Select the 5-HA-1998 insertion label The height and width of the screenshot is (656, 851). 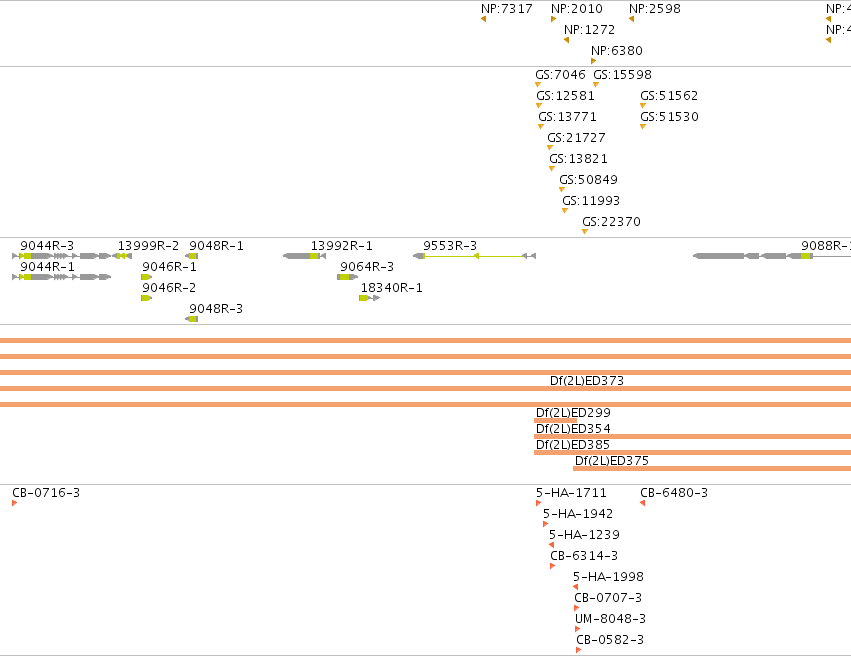pos(608,577)
